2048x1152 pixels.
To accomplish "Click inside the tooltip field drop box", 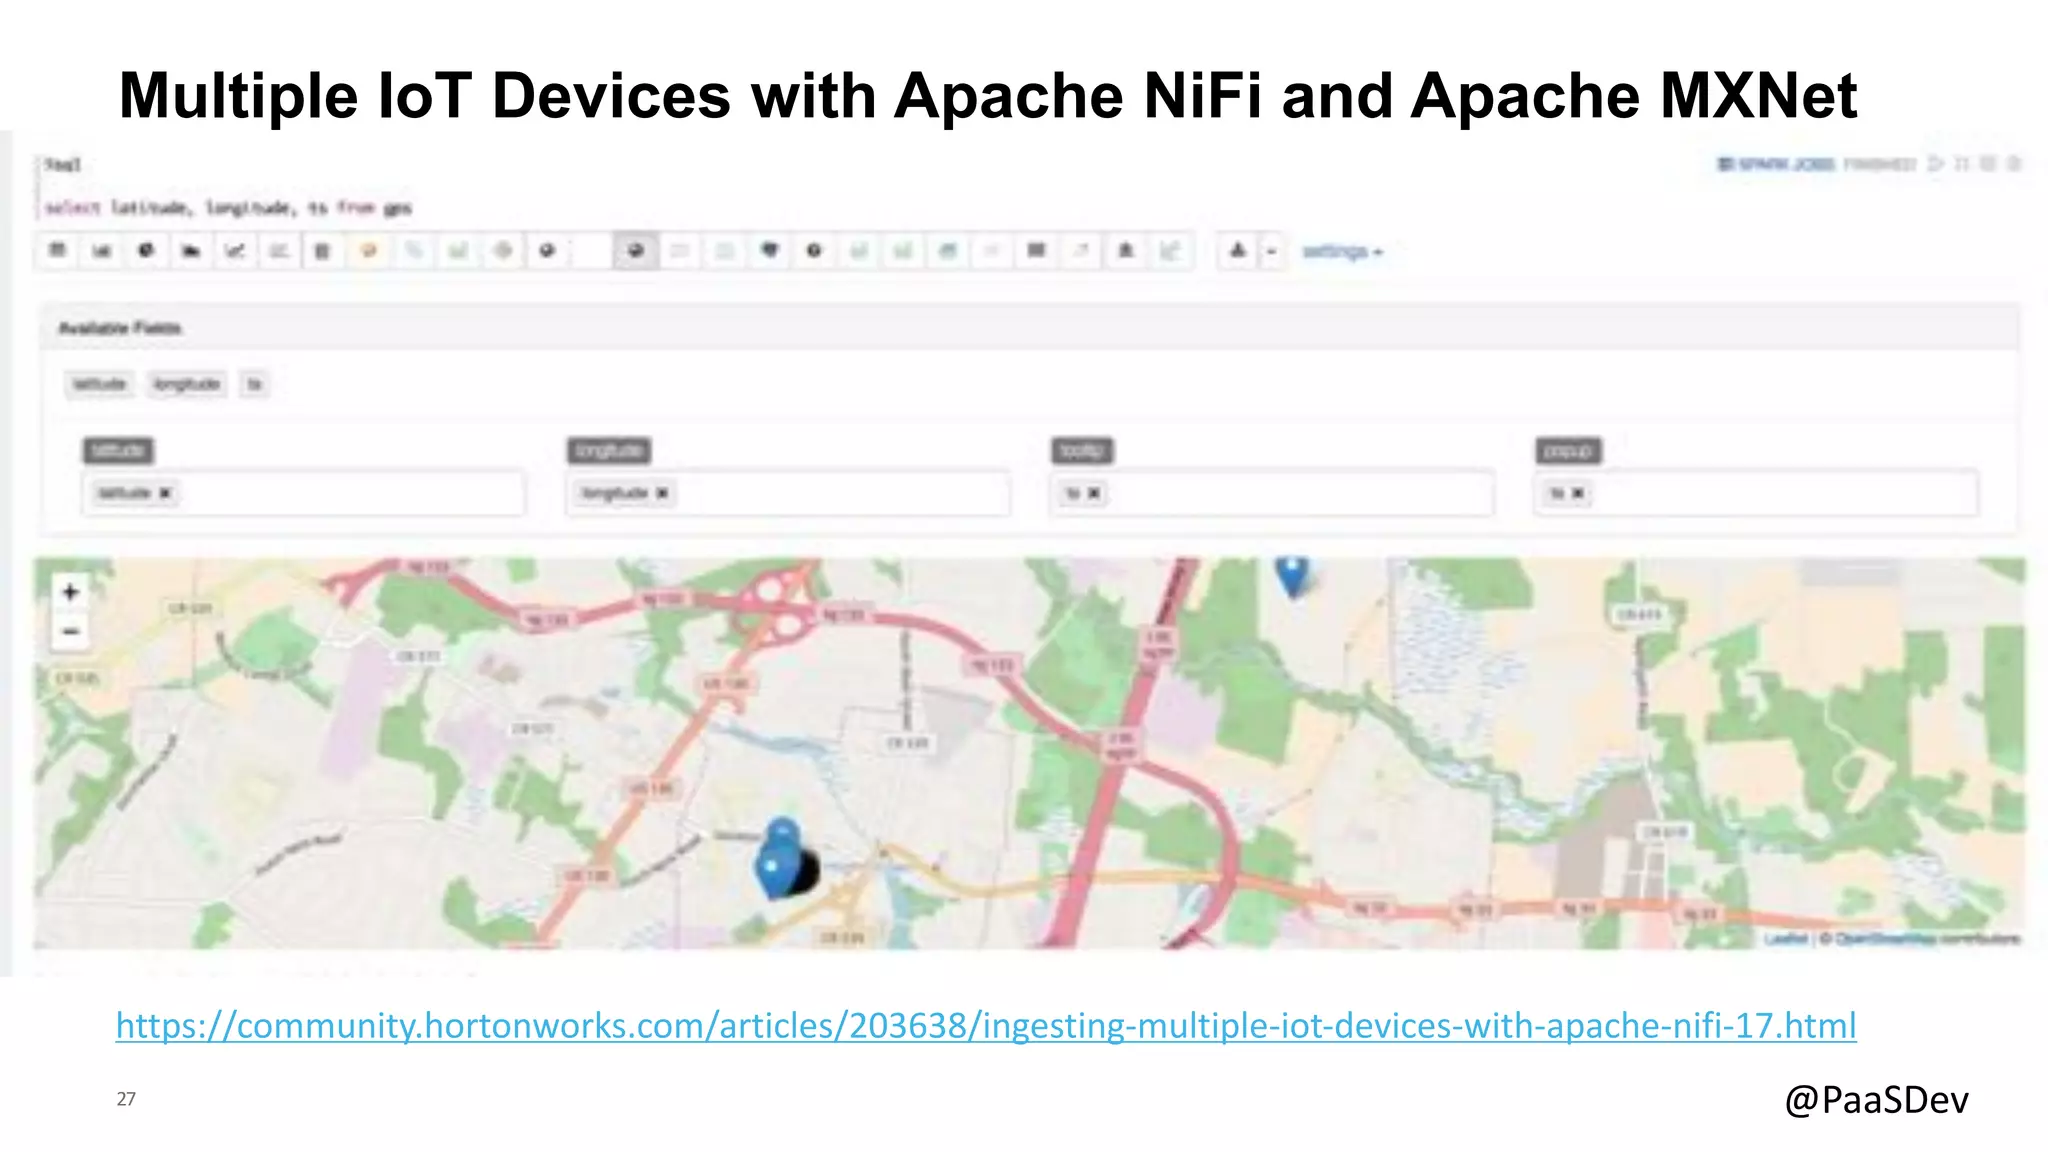I will click(1272, 493).
